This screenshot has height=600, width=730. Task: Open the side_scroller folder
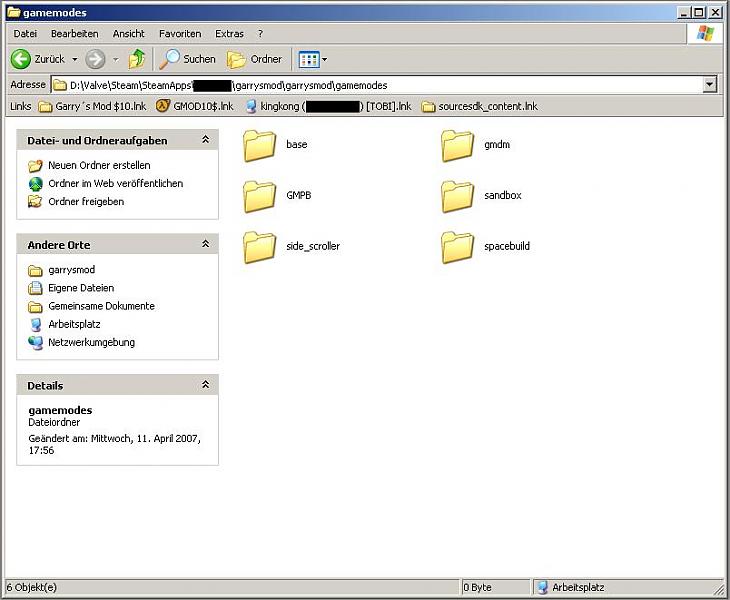pos(261,246)
